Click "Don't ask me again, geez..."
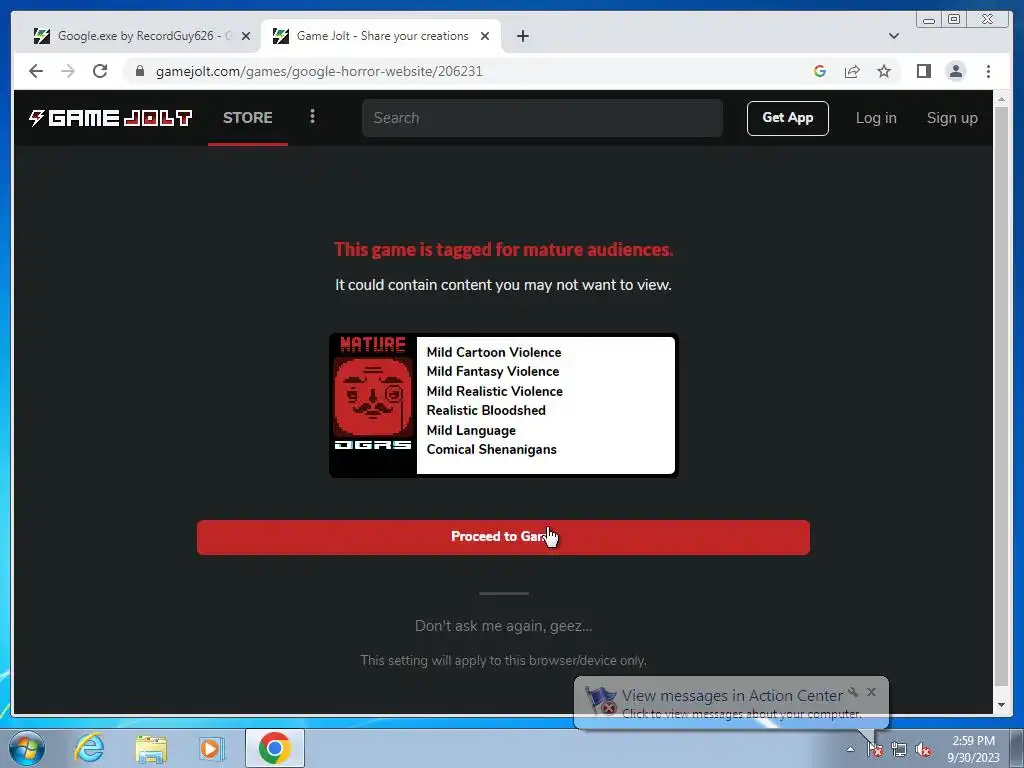1024x768 pixels. click(504, 626)
